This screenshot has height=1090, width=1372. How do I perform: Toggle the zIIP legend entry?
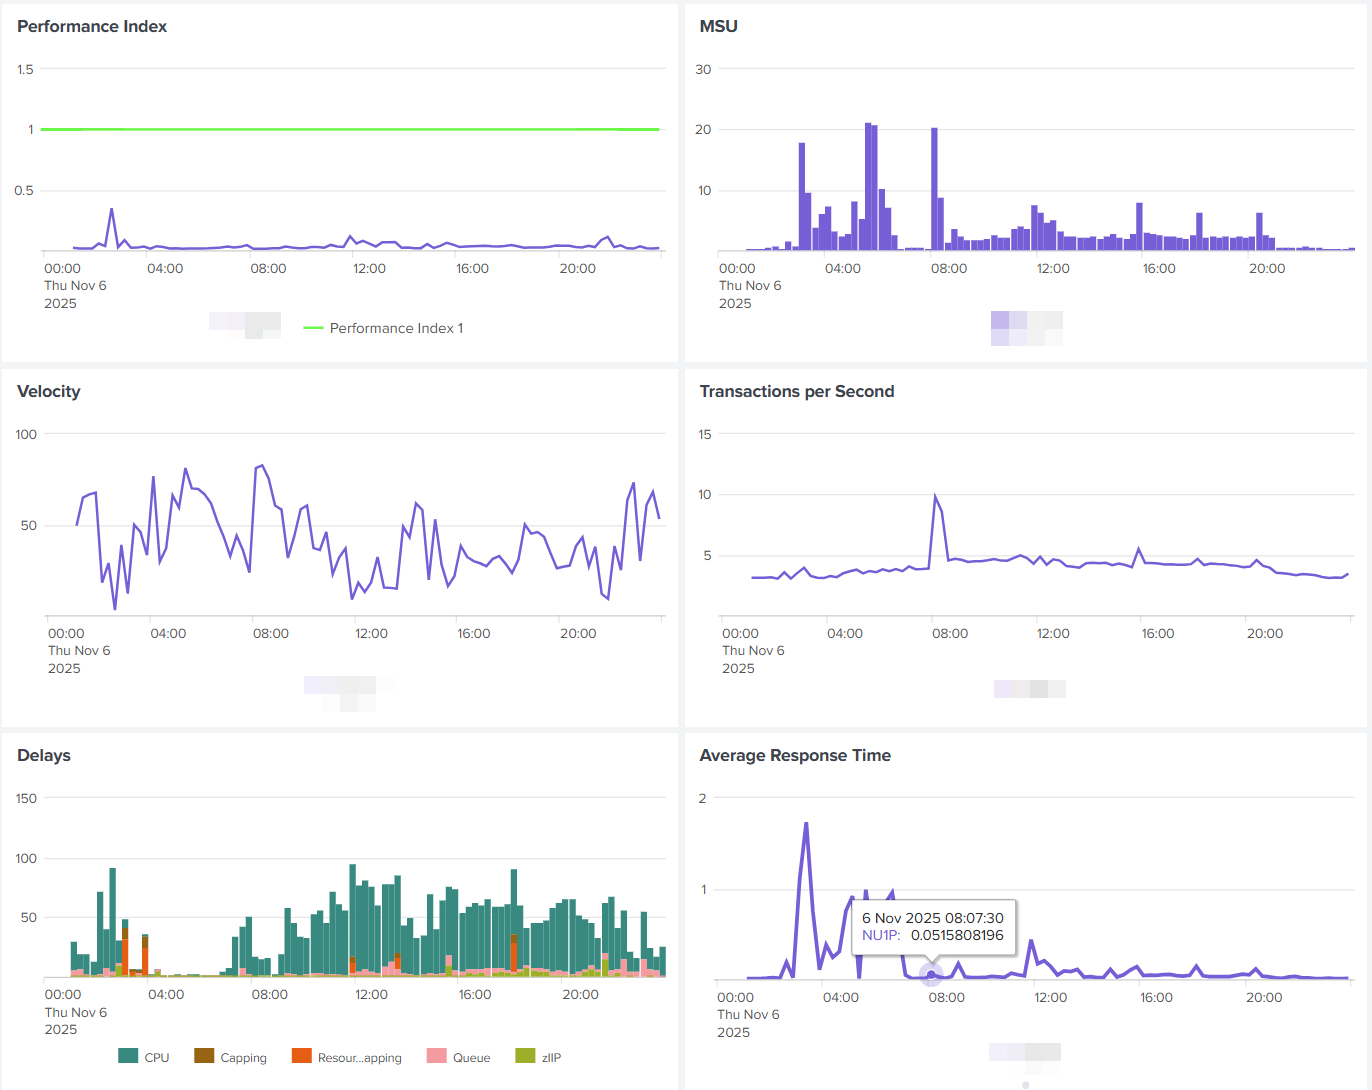pos(538,1057)
